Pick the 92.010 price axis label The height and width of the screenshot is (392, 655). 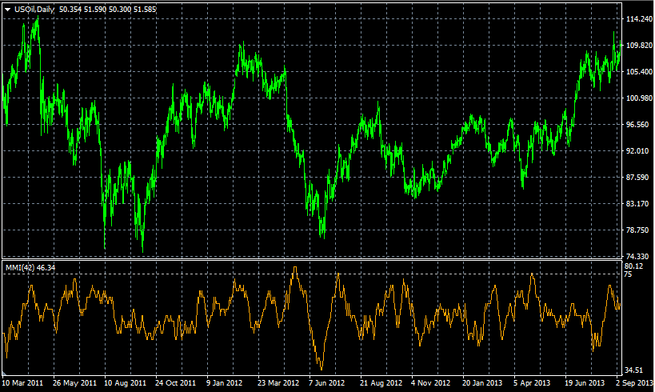(x=637, y=151)
